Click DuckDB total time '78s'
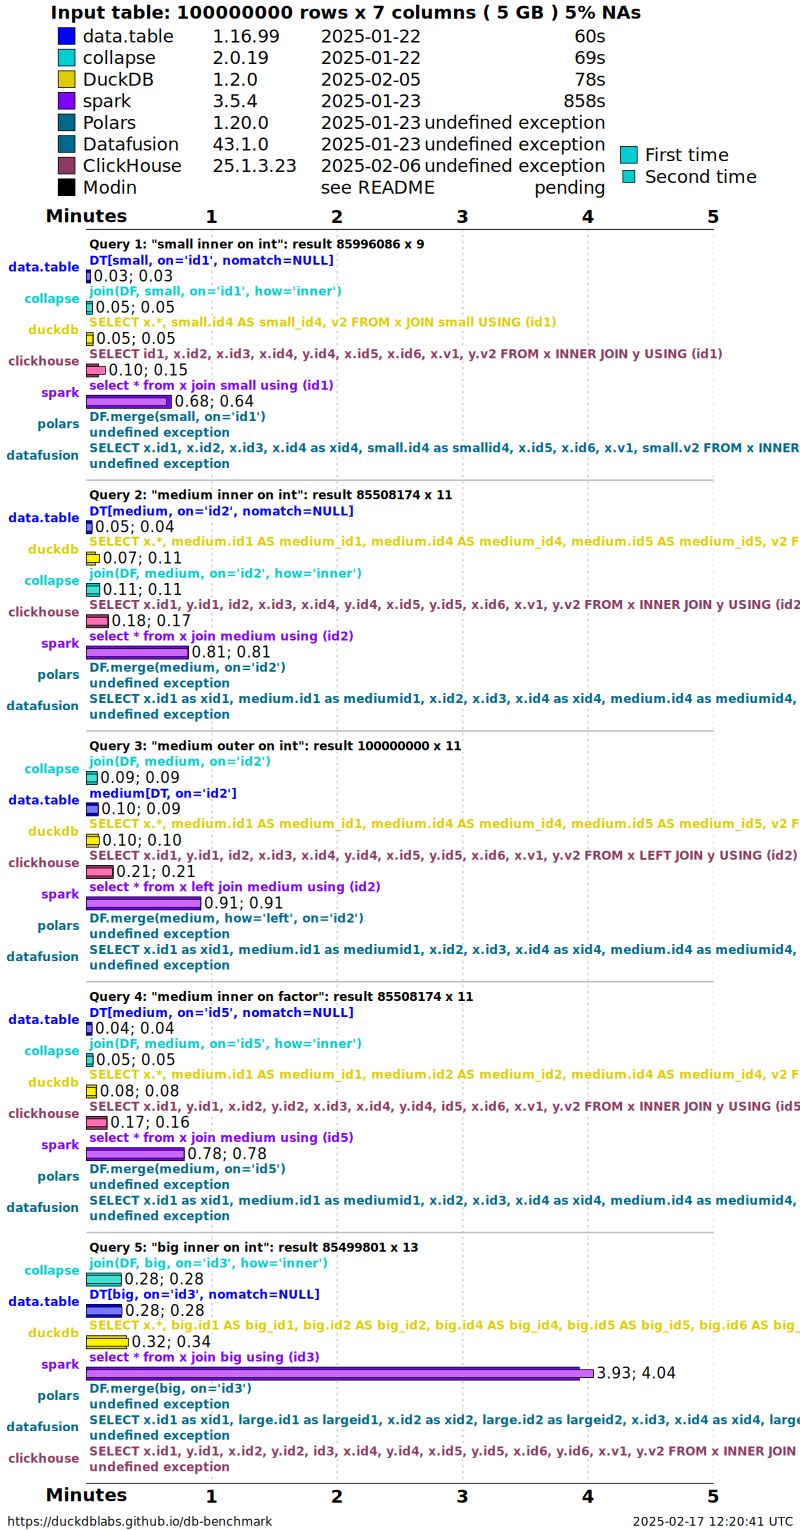 tap(590, 80)
